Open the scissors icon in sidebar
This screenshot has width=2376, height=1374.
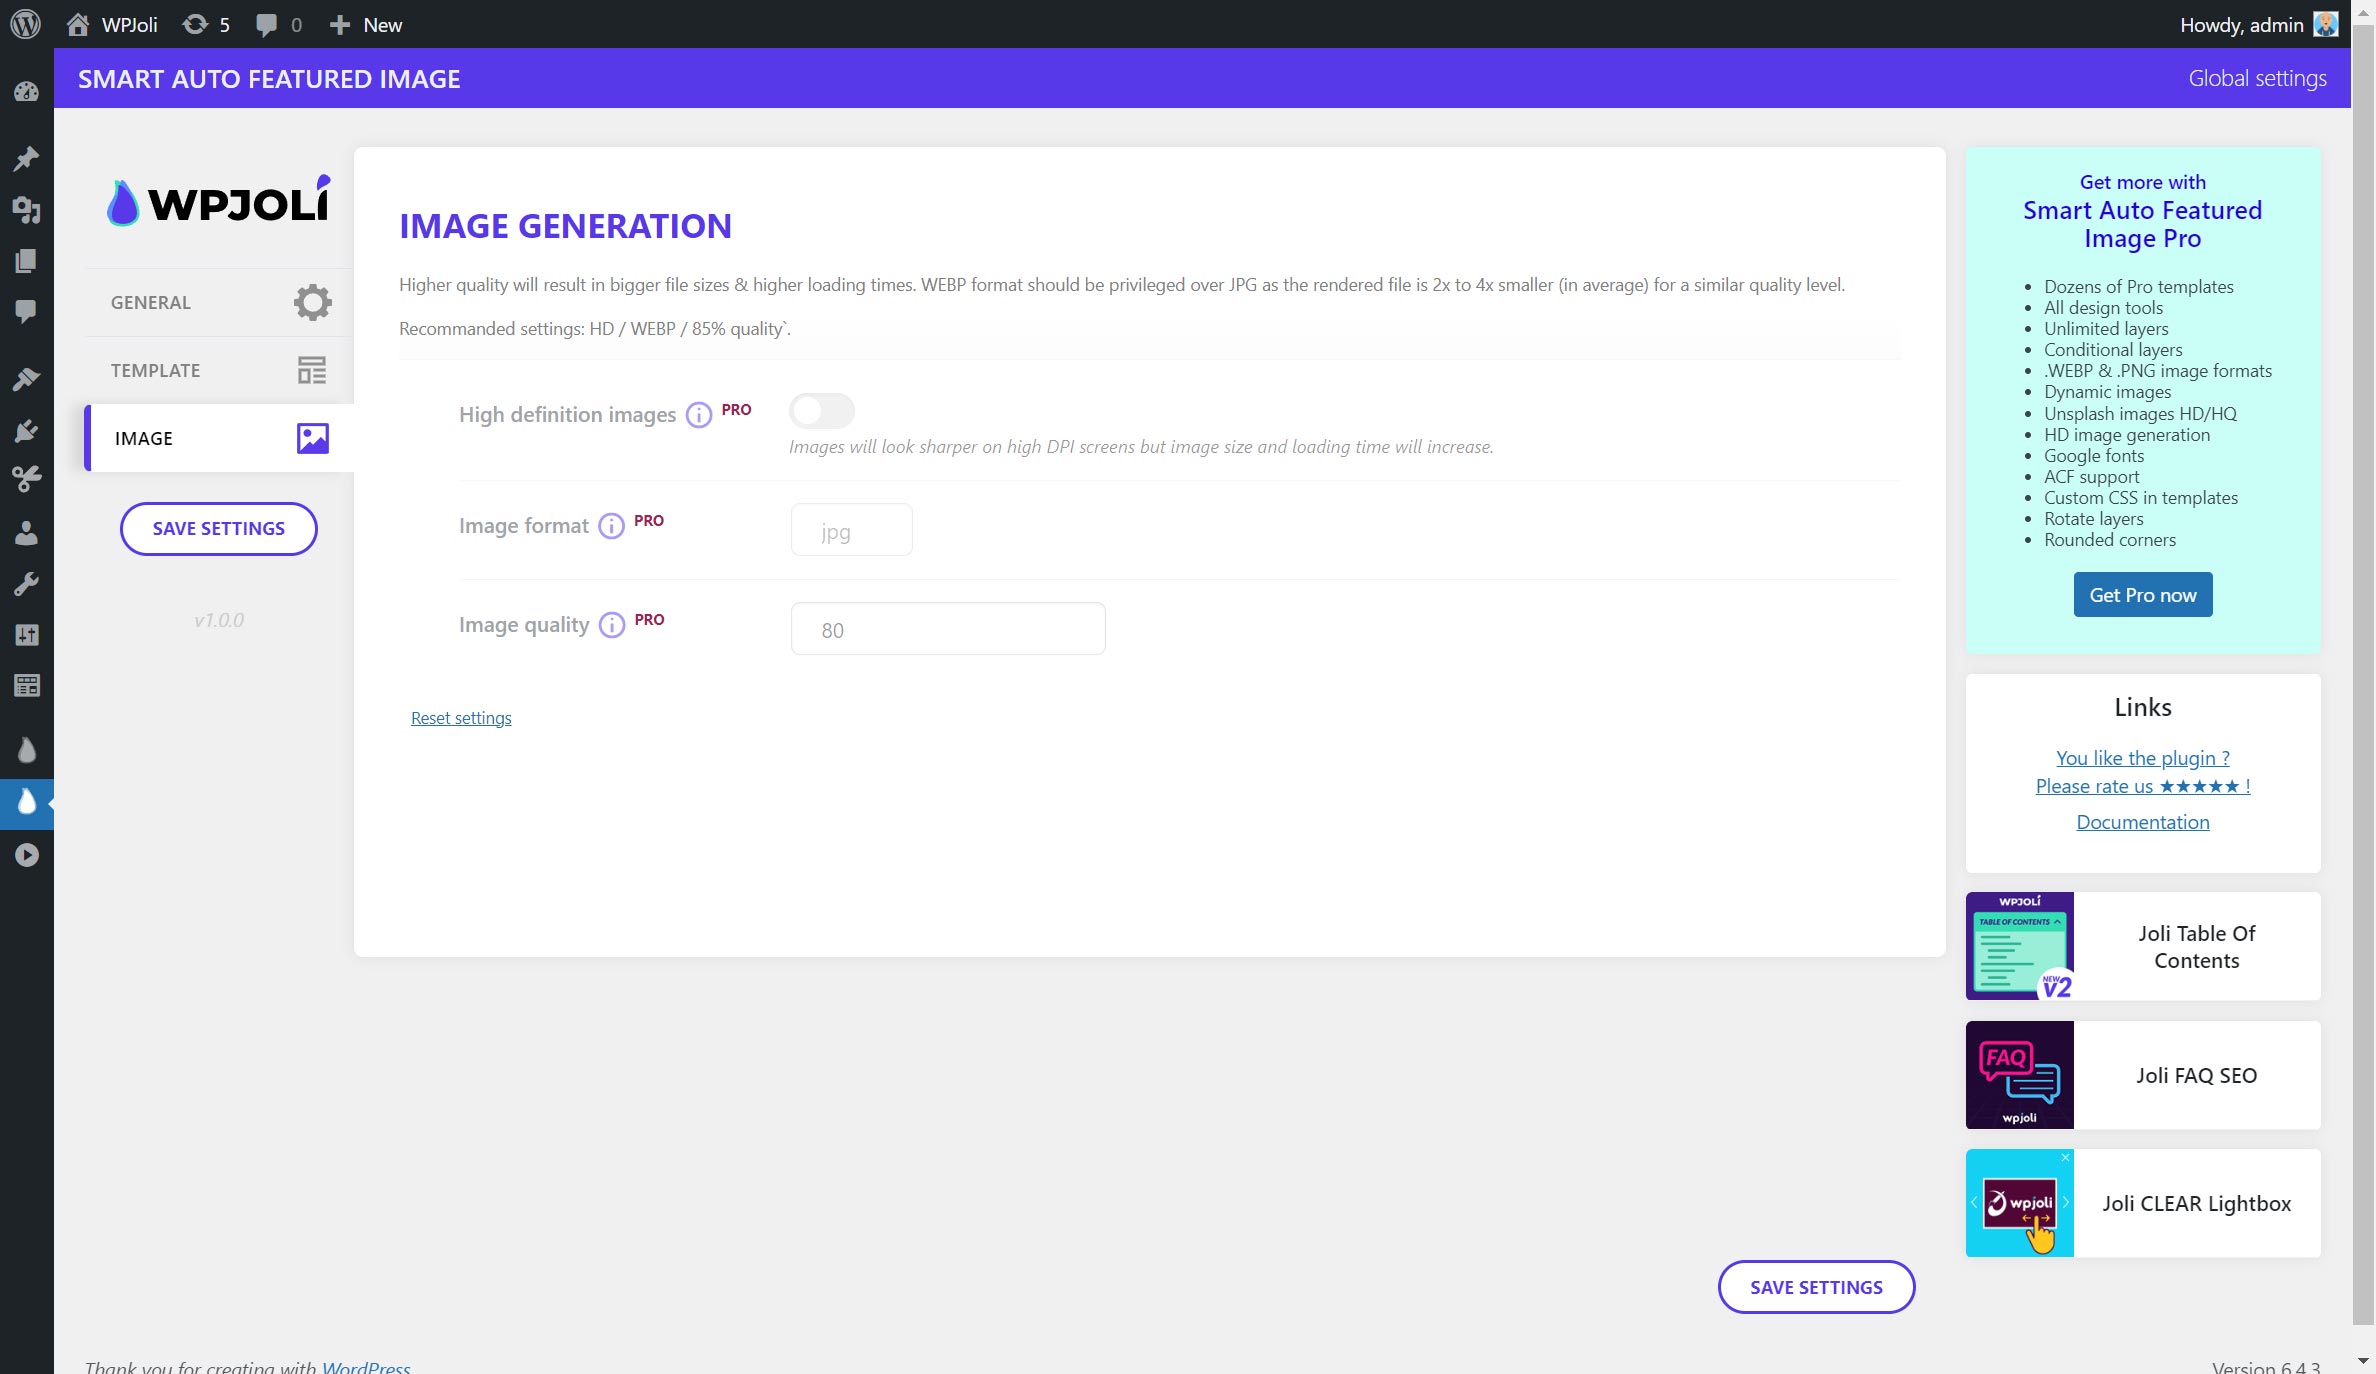[x=27, y=480]
